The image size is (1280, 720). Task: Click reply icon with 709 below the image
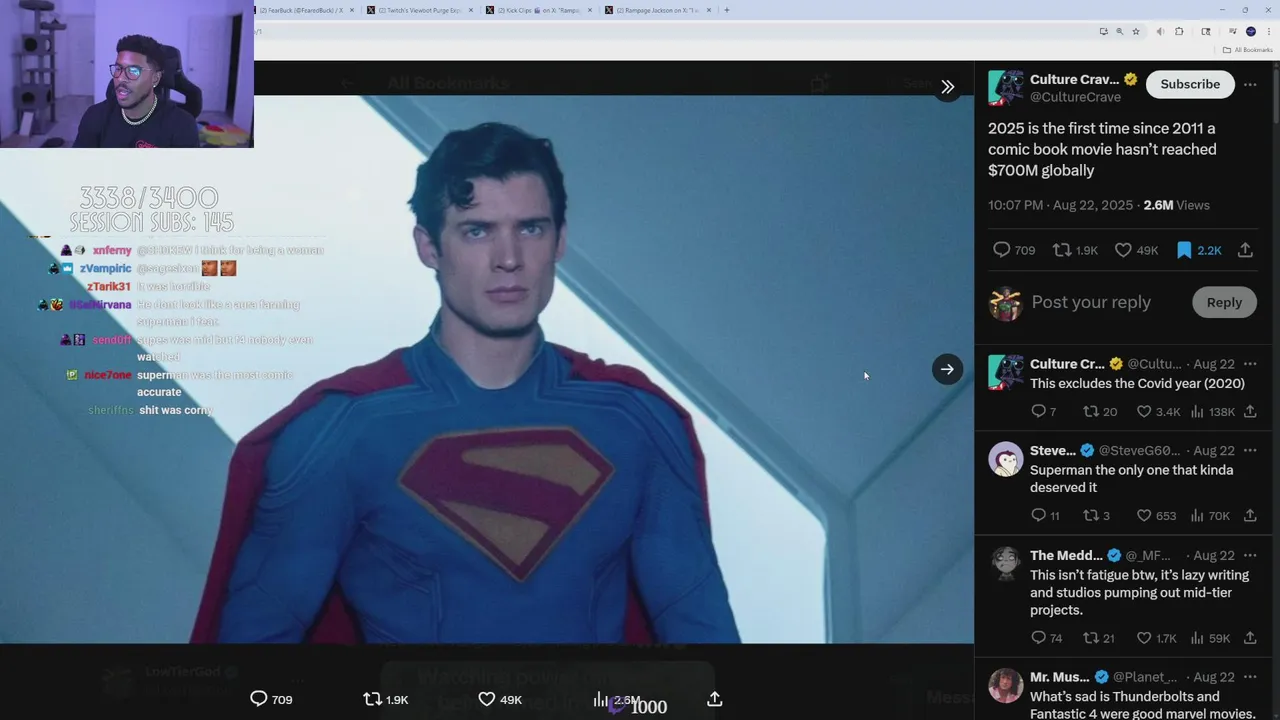[270, 699]
